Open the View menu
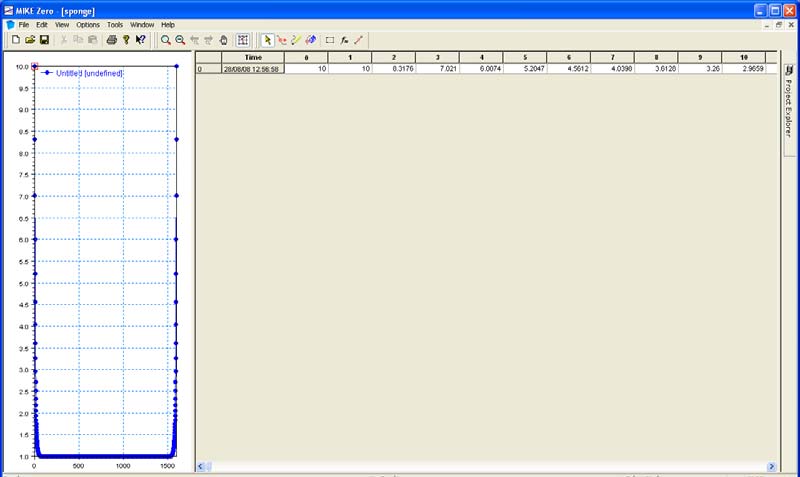This screenshot has width=800, height=477. 62,24
